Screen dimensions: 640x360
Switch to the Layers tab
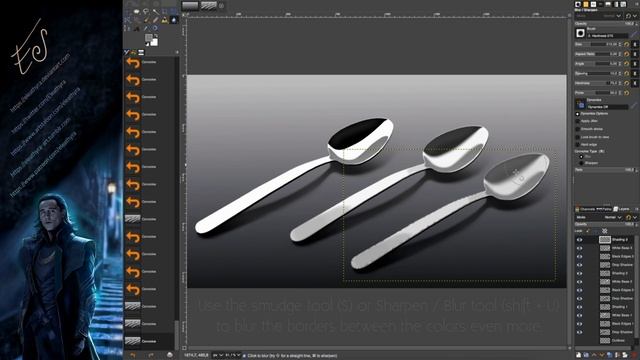pos(621,209)
